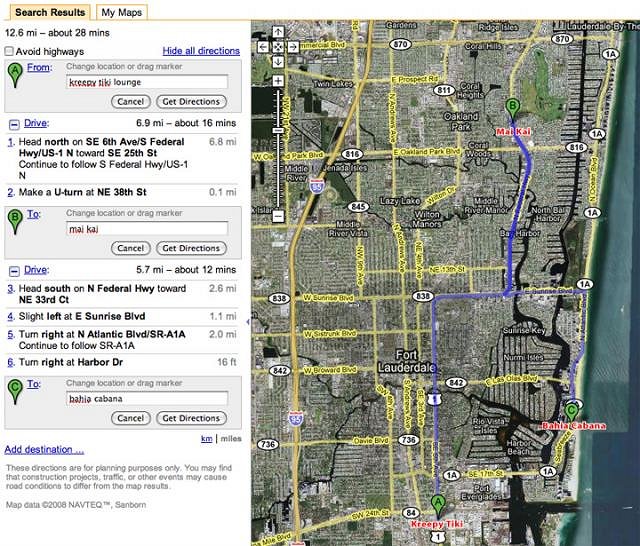Open the My Maps tab
This screenshot has width=640, height=546.
[121, 12]
